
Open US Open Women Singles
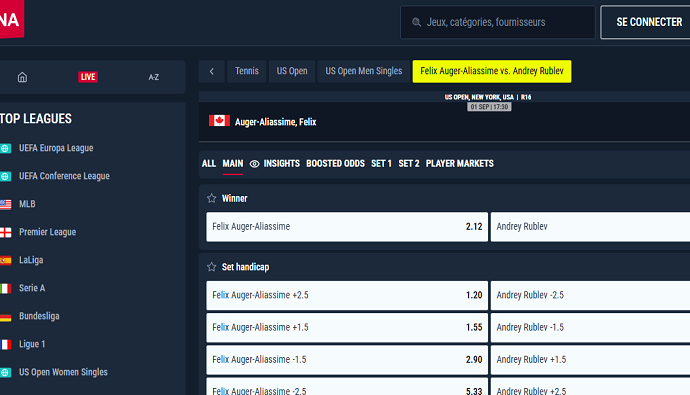[x=63, y=372]
